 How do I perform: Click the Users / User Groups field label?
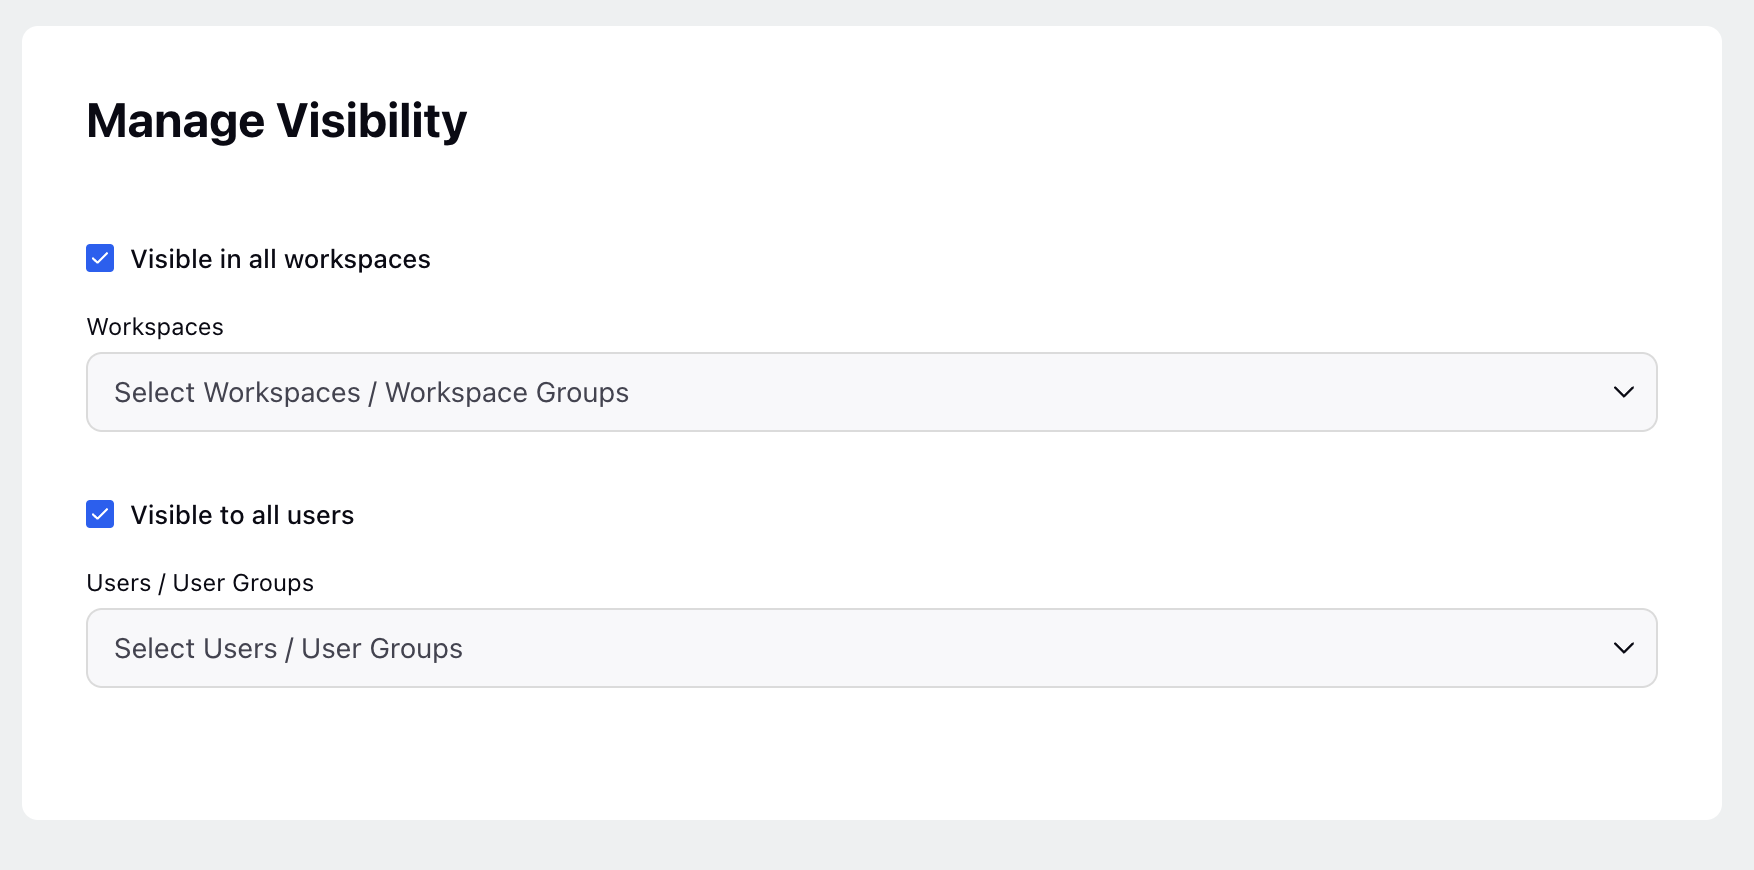tap(200, 583)
